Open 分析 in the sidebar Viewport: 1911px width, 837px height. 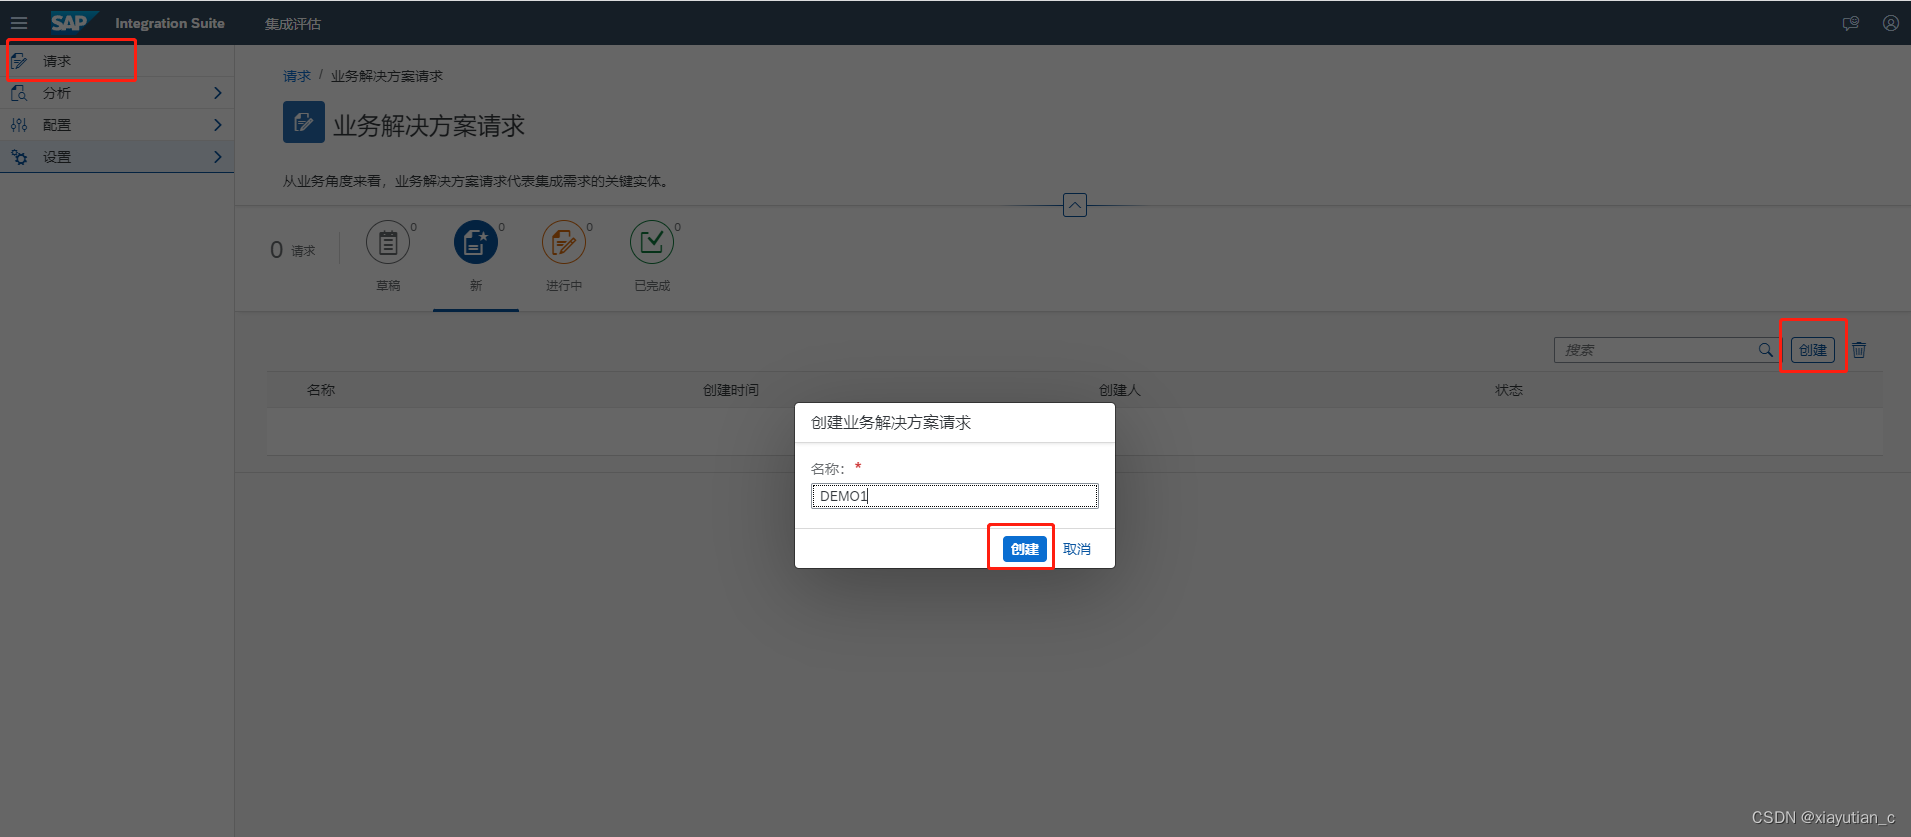tap(117, 93)
